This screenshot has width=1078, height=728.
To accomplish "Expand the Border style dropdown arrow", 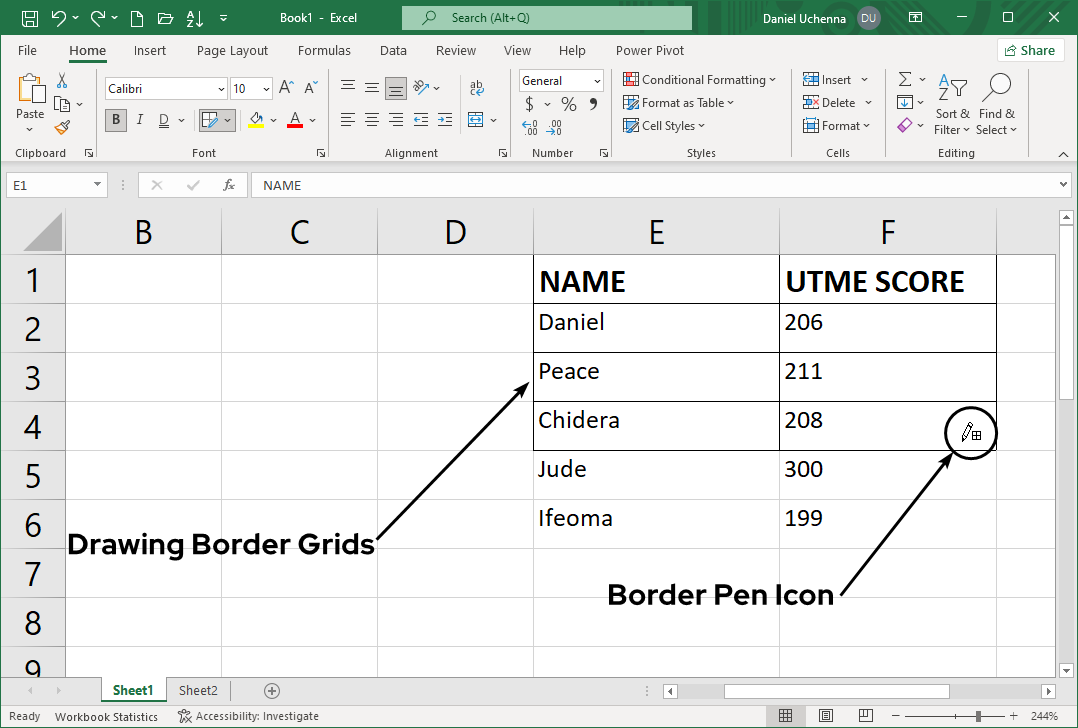I will point(228,120).
